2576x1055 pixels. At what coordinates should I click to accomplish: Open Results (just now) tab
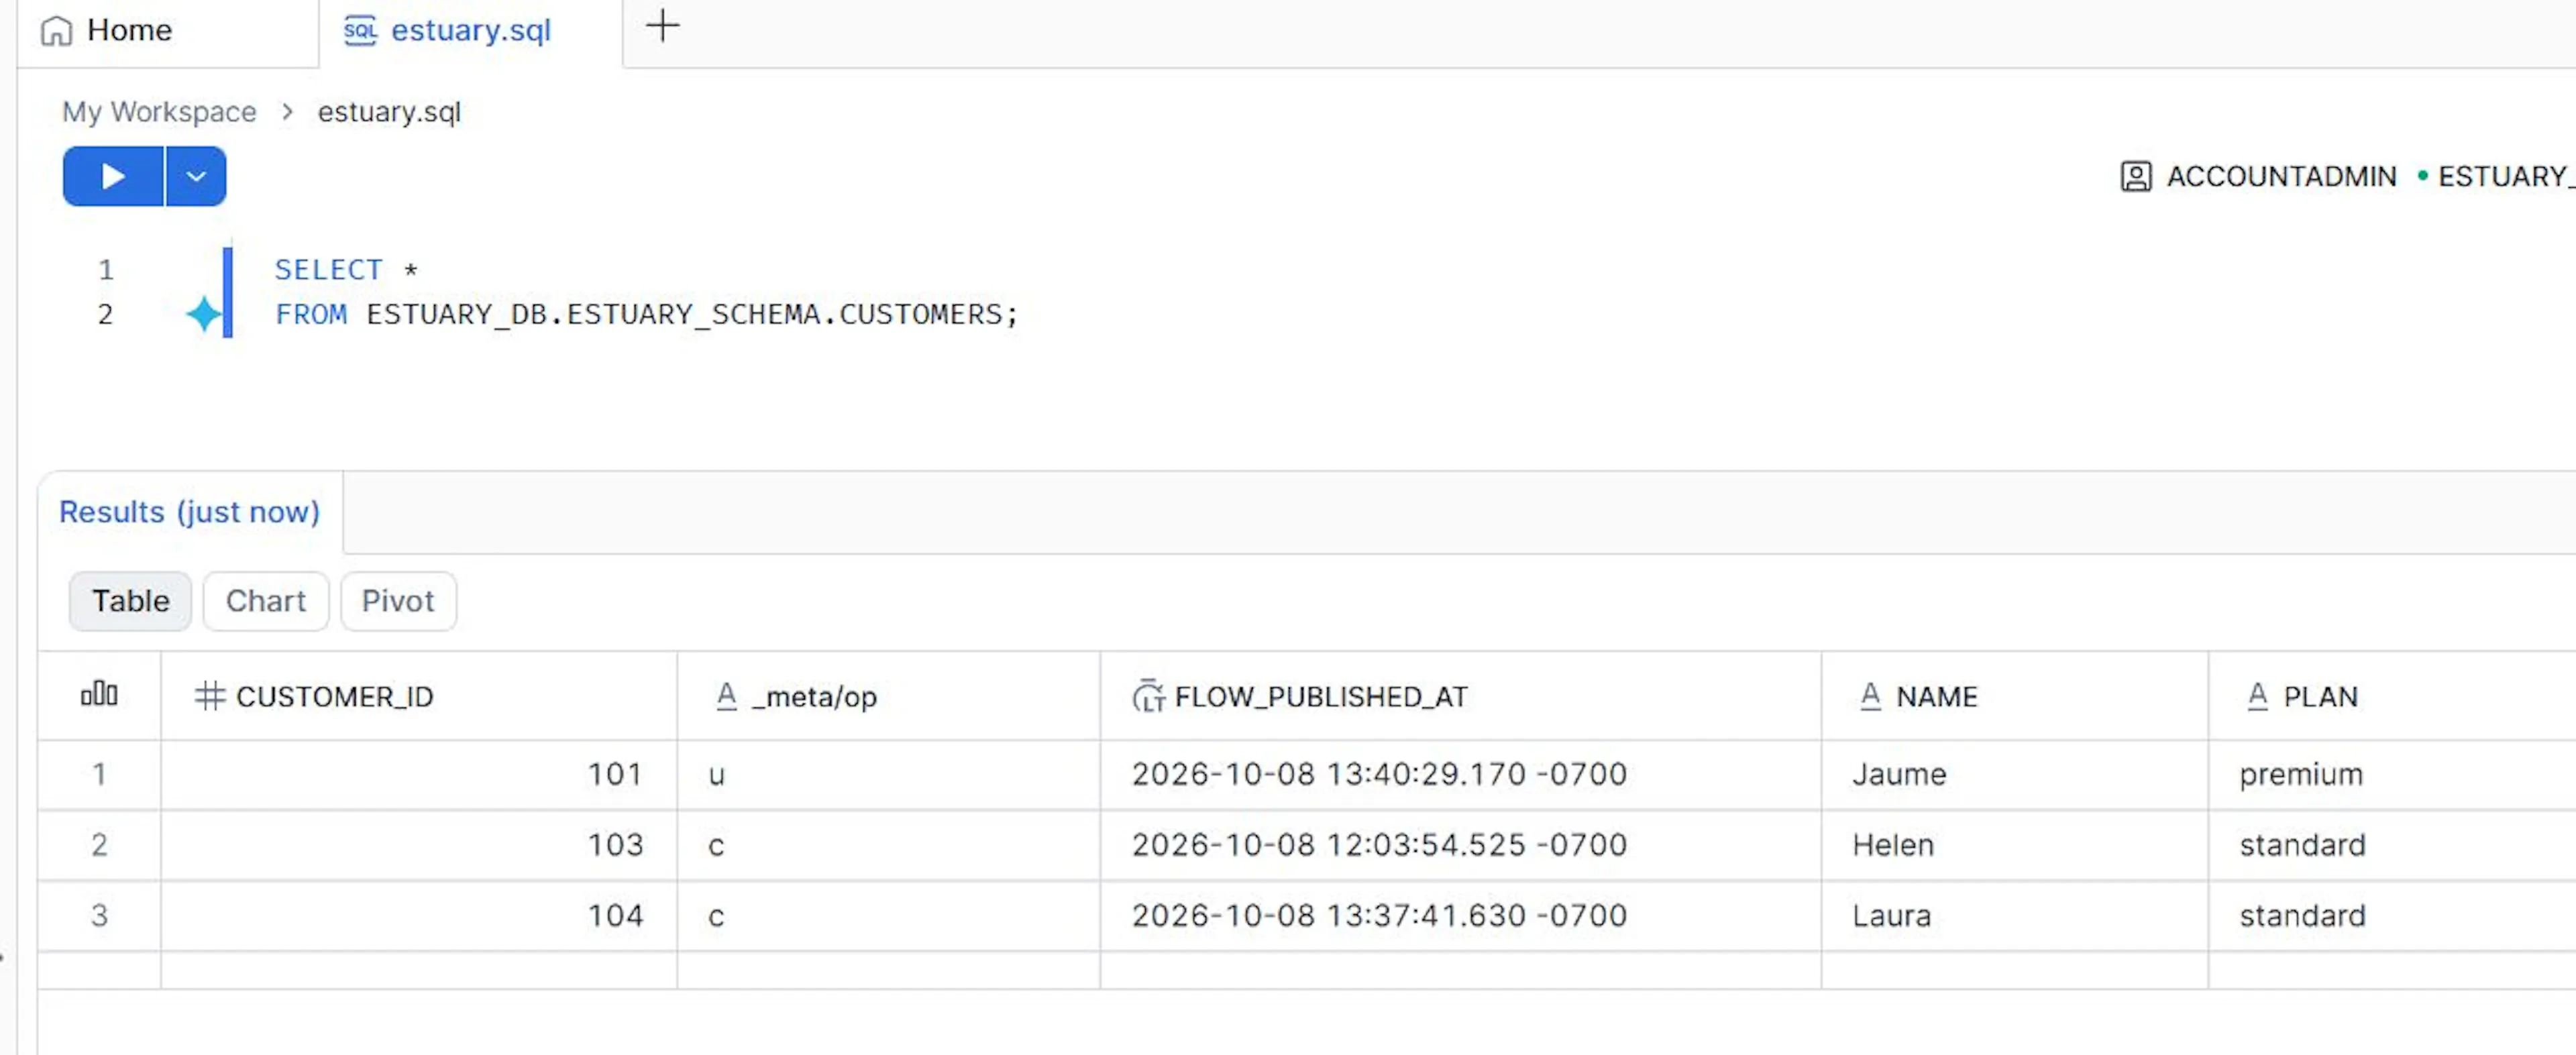coord(189,512)
